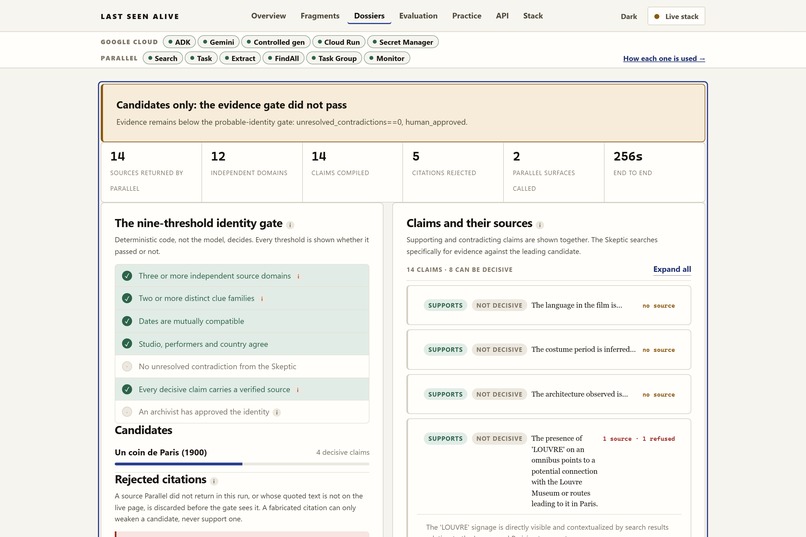This screenshot has height=537, width=806.
Task: Click empty circle for unresolved contradiction threshold
Action: pos(127,366)
